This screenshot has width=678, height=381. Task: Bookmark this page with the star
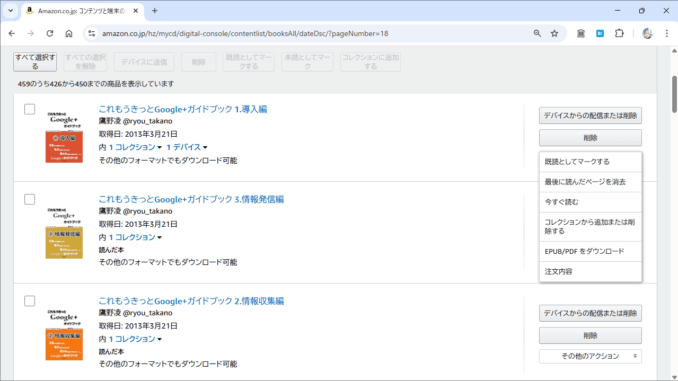pyautogui.click(x=554, y=33)
